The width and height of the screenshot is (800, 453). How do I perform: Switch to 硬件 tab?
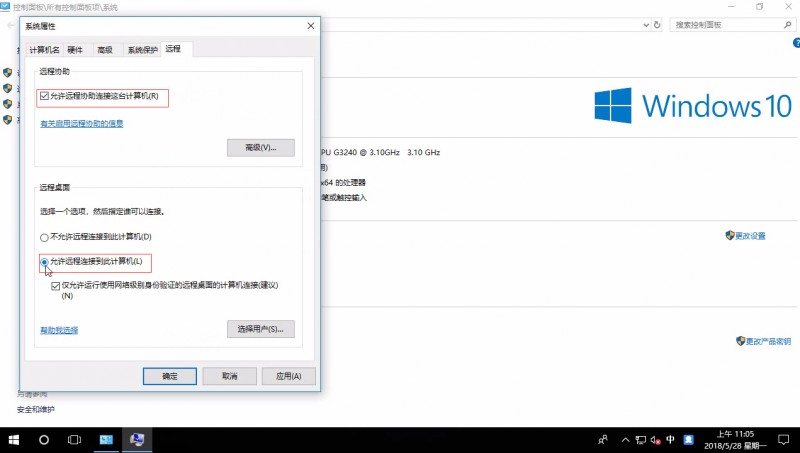click(75, 49)
